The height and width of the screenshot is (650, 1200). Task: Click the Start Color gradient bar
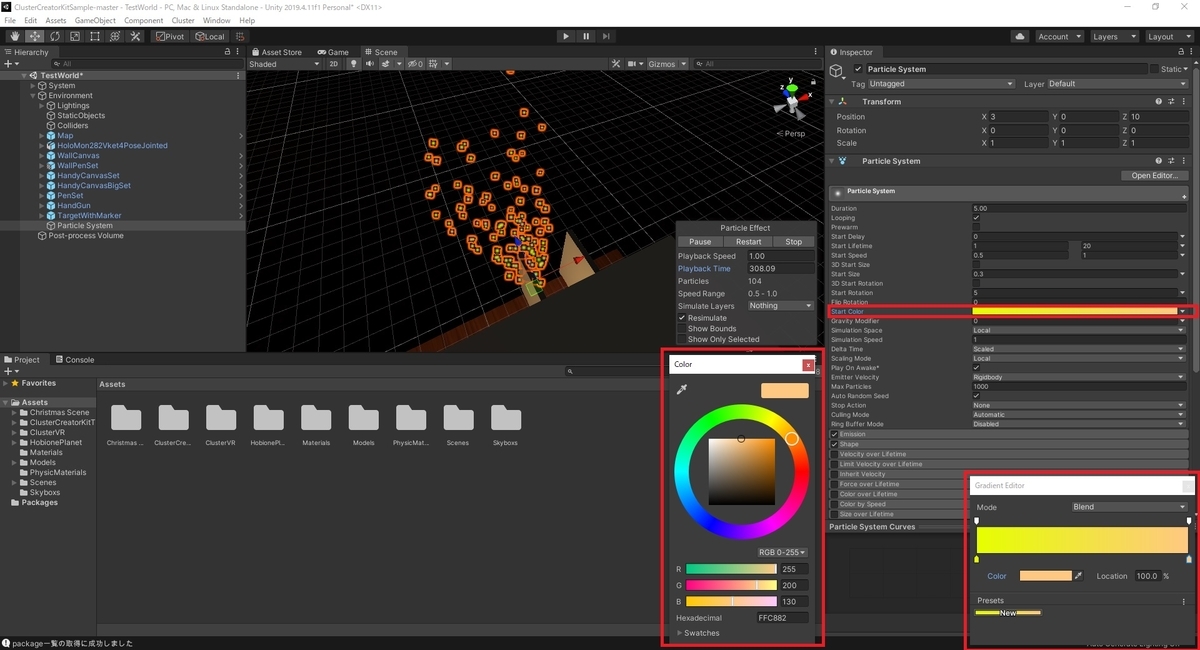1074,312
